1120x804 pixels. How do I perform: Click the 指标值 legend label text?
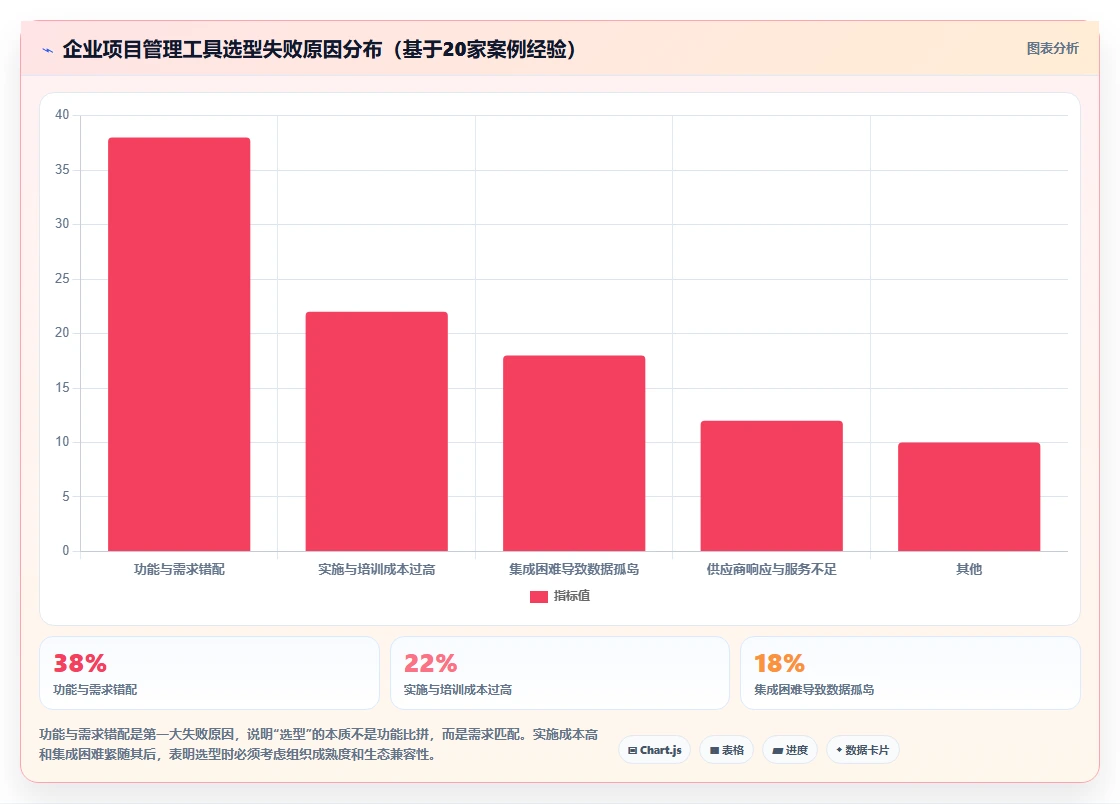[x=571, y=596]
